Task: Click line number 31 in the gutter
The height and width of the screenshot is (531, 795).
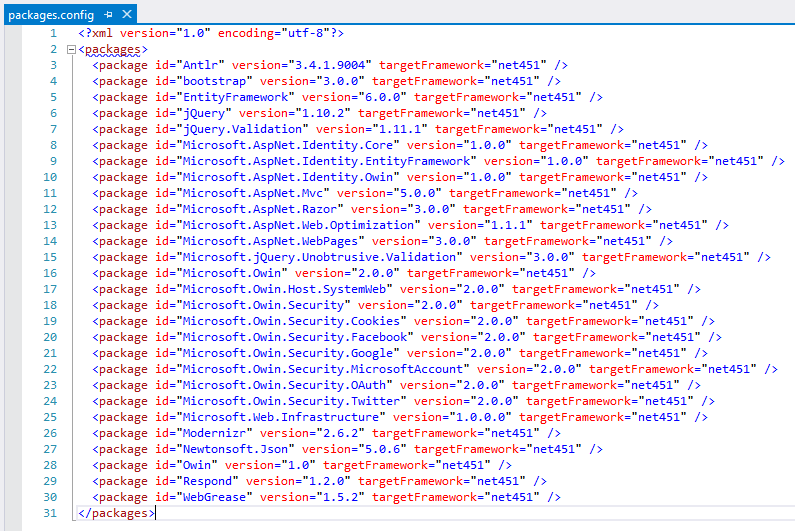Action: [50, 513]
